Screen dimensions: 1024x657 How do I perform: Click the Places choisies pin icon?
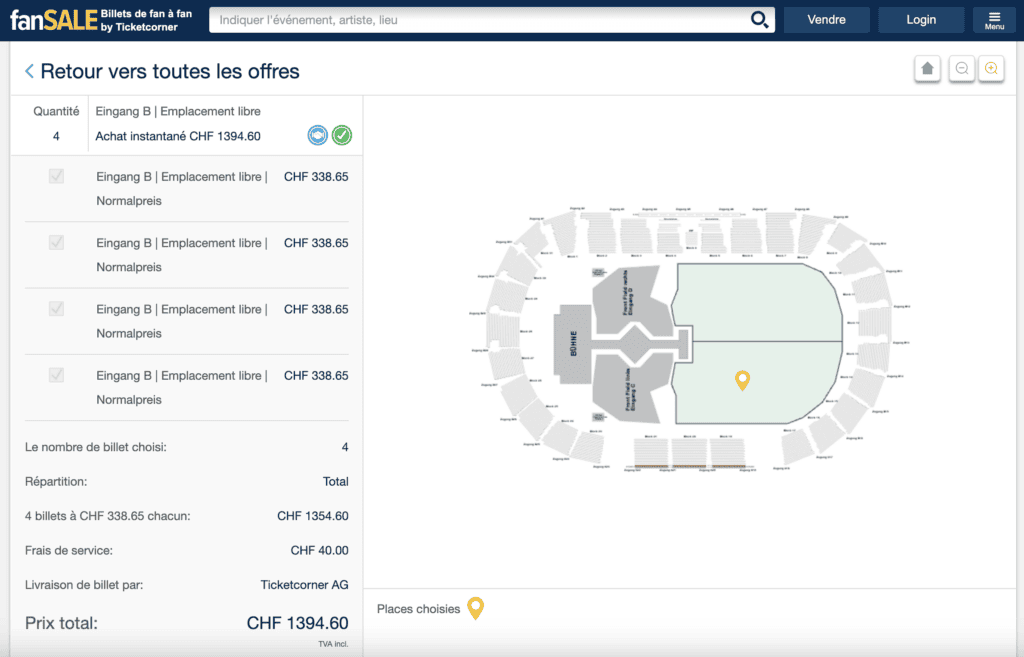(475, 608)
